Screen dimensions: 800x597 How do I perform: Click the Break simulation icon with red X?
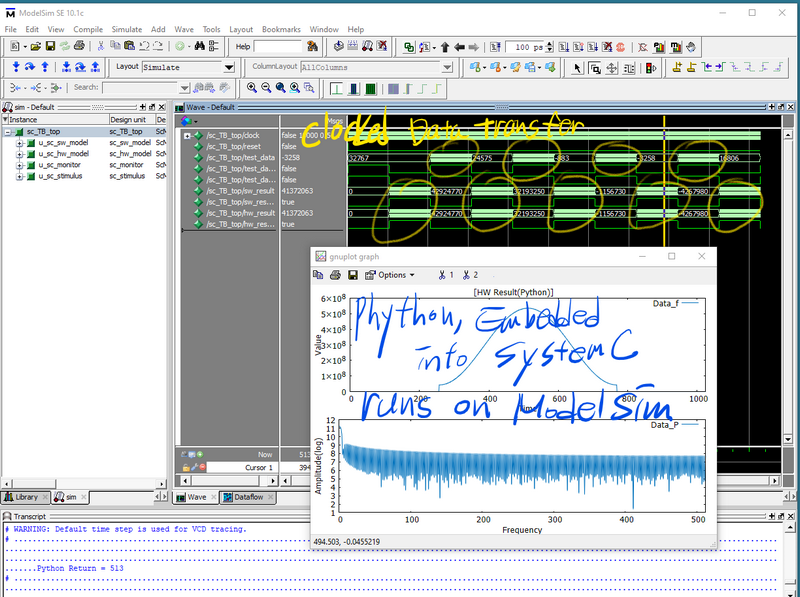coord(607,47)
